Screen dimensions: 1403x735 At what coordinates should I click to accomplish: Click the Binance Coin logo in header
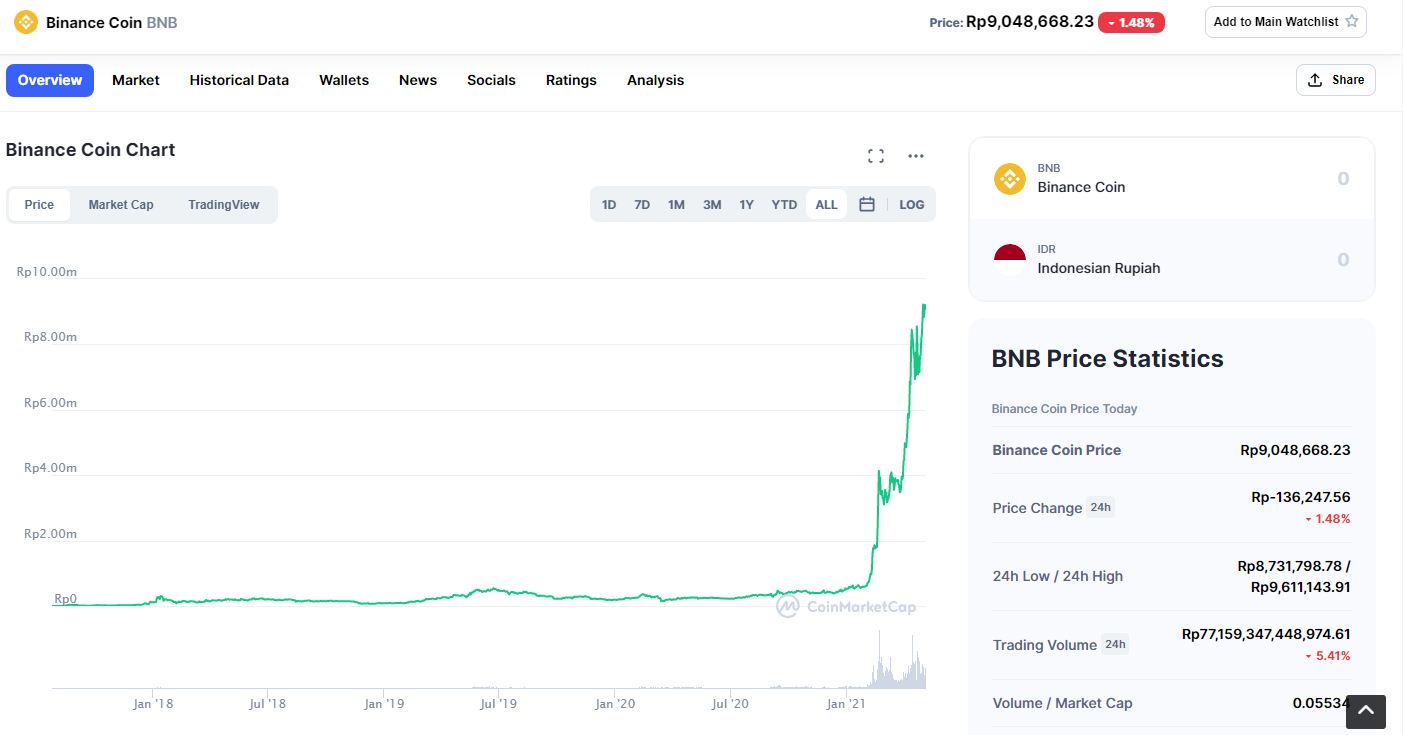tap(25, 21)
